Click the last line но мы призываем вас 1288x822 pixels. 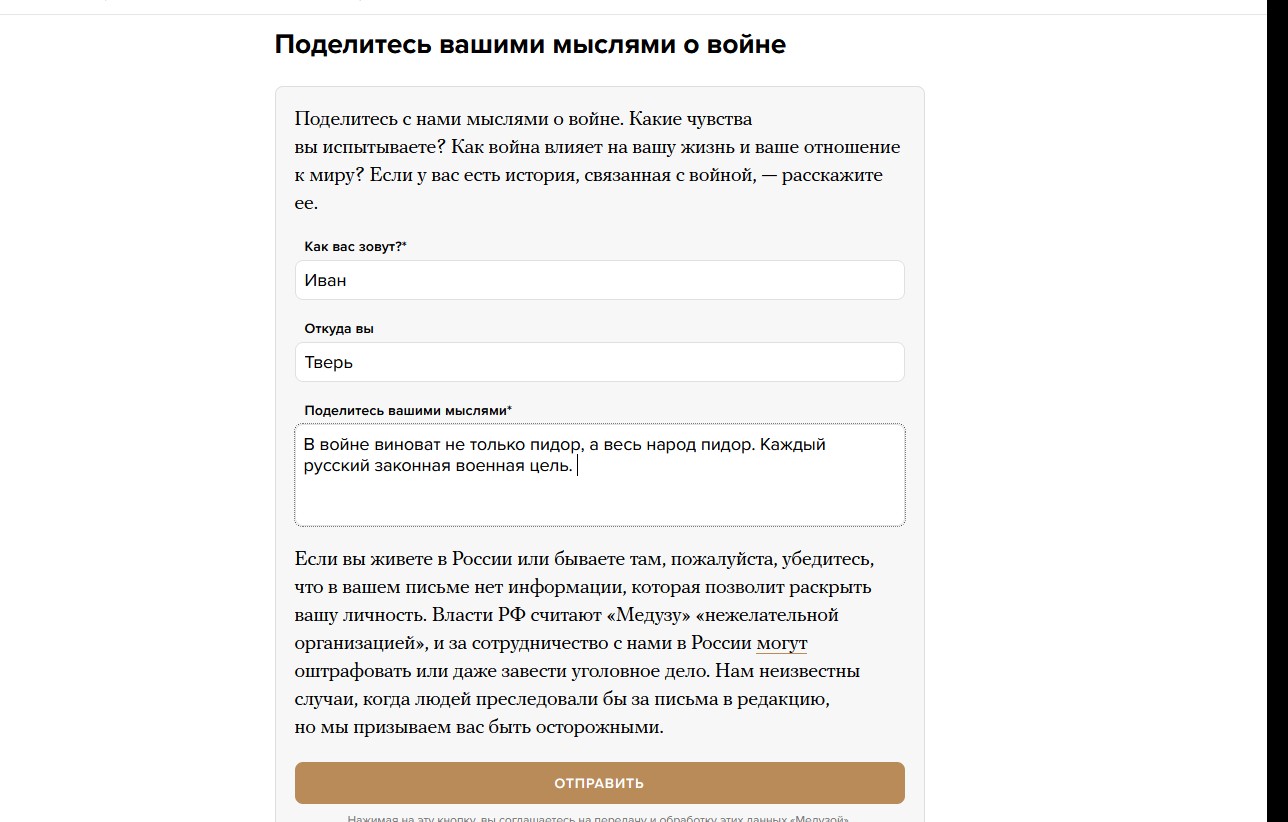[479, 727]
